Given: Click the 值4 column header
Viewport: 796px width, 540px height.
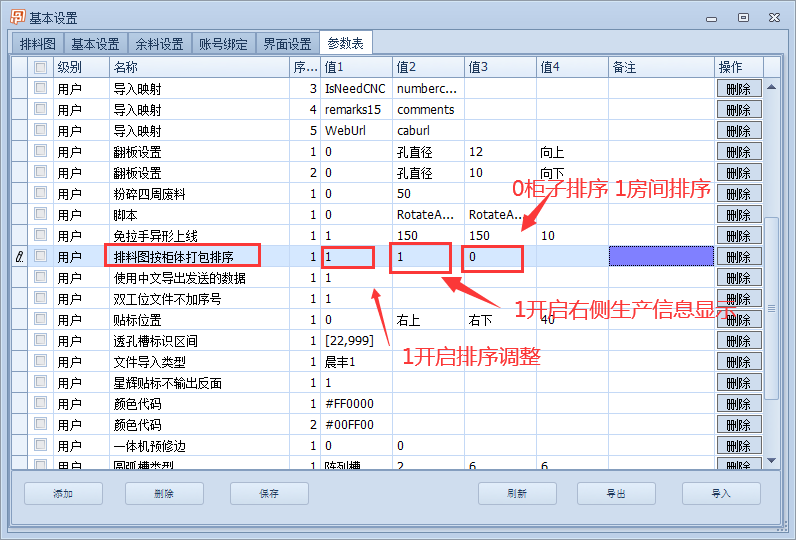Looking at the screenshot, I should (573, 67).
